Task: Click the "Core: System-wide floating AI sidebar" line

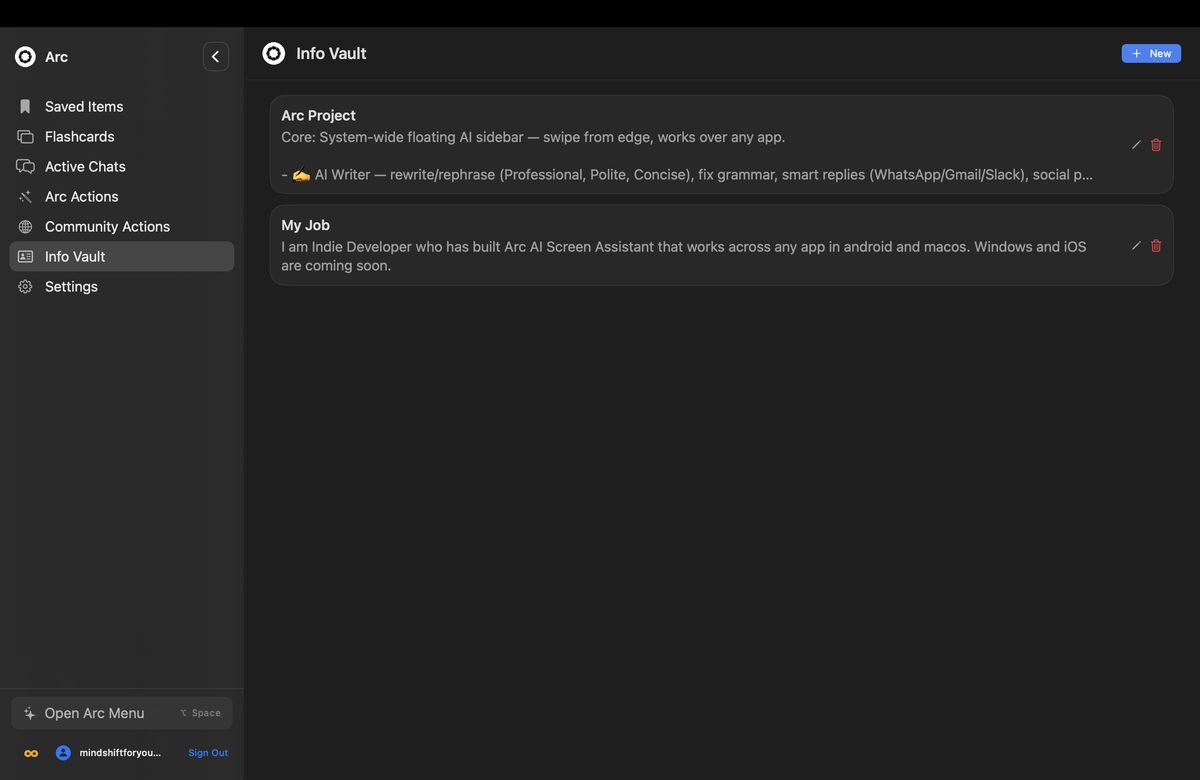Action: [x=533, y=137]
